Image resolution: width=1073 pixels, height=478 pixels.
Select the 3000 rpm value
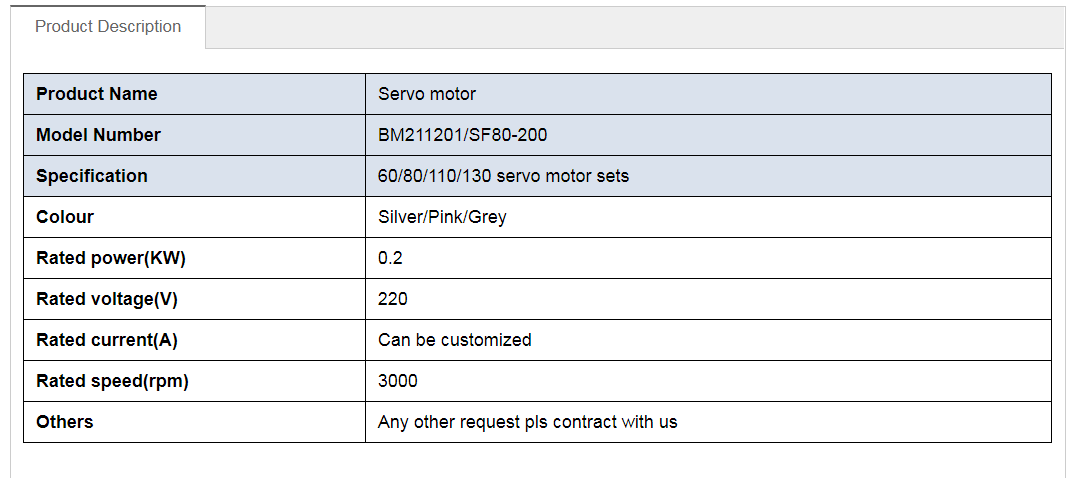pyautogui.click(x=398, y=381)
